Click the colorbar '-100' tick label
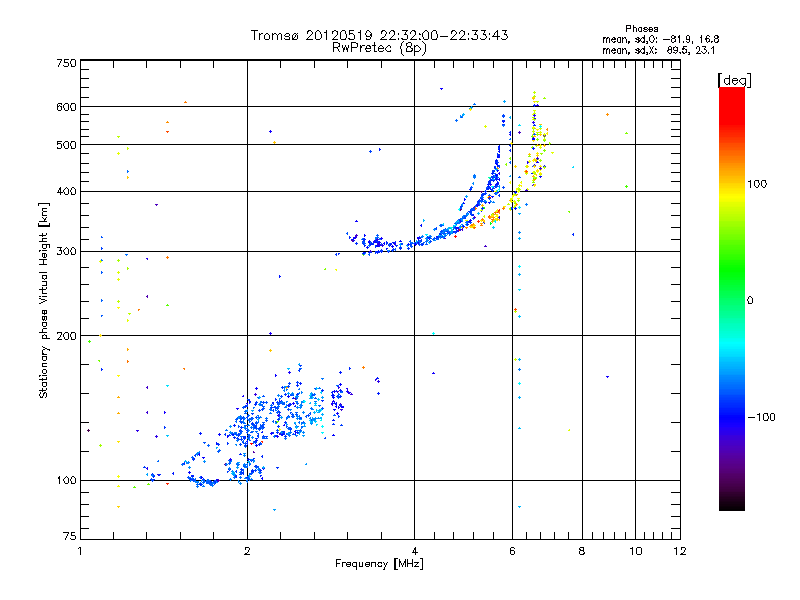Screen dimensions: 800x600 761,417
